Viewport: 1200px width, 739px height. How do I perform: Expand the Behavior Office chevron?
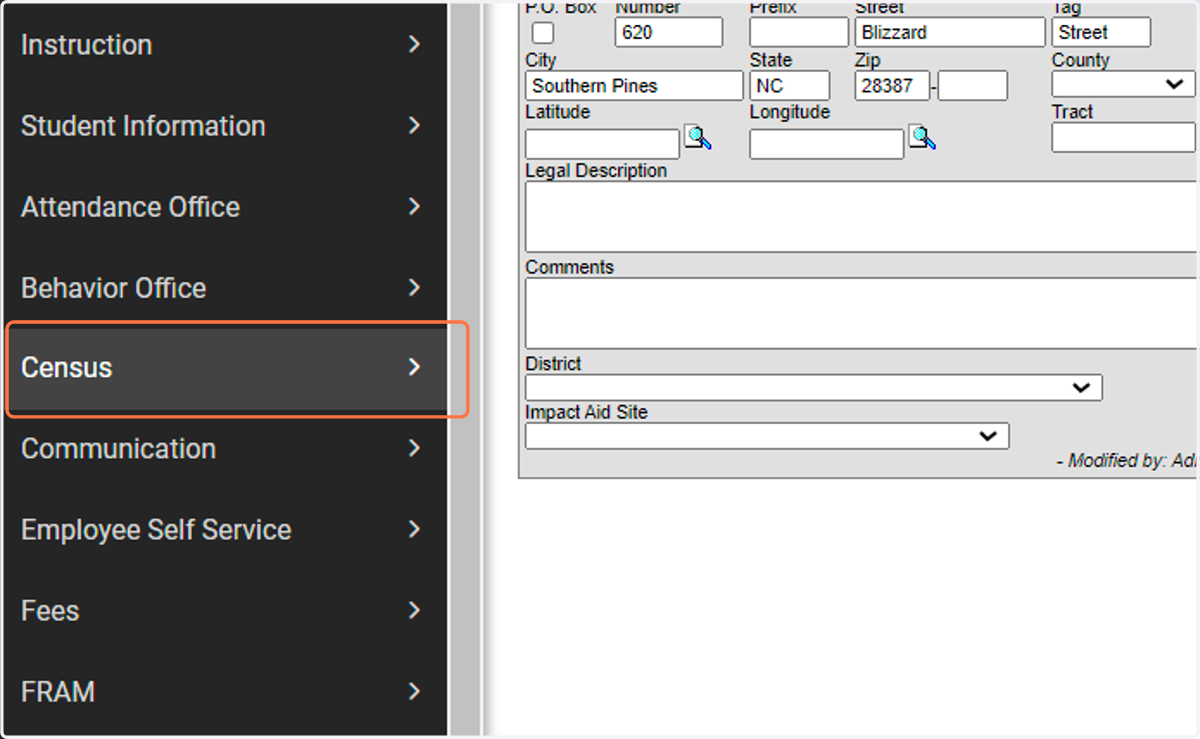click(x=415, y=288)
